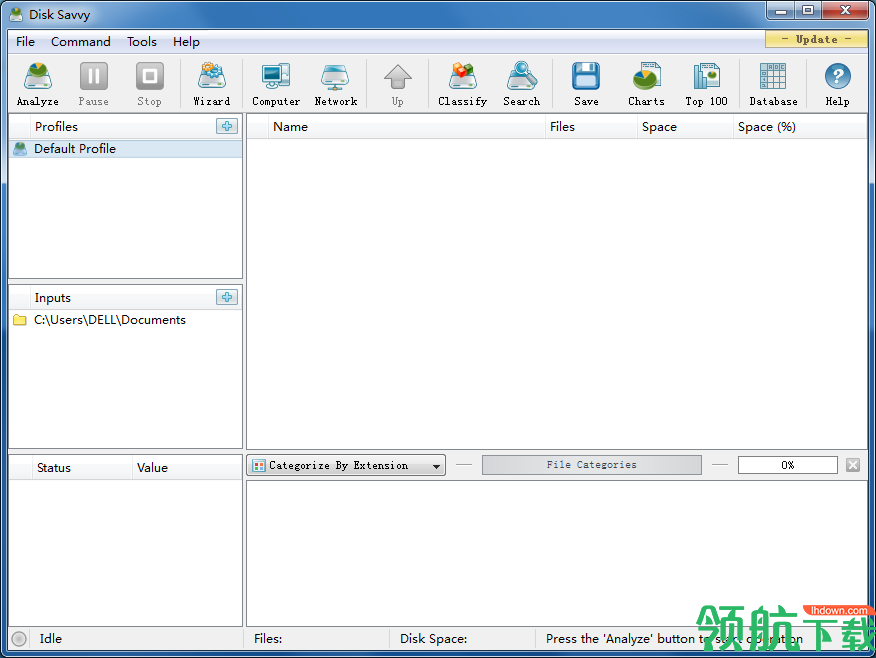Open the reports Database

coord(773,84)
